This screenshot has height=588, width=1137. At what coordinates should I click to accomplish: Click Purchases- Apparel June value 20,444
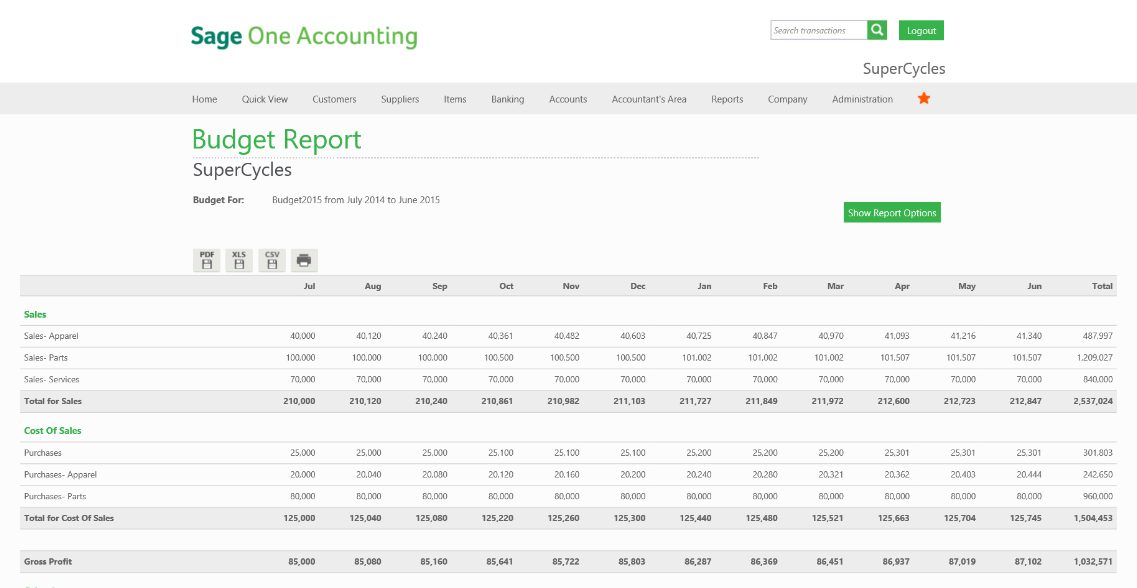pyautogui.click(x=1029, y=475)
